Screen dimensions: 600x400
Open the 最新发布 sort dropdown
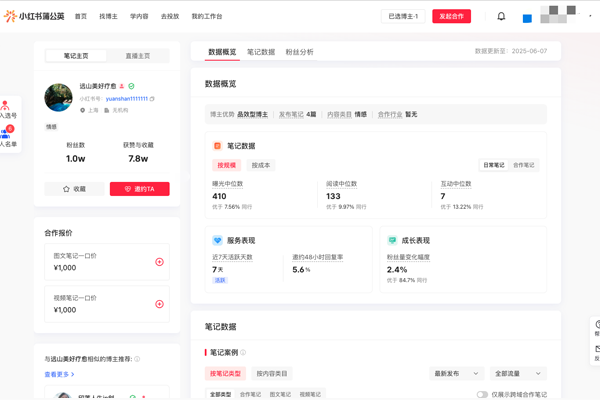pos(457,374)
